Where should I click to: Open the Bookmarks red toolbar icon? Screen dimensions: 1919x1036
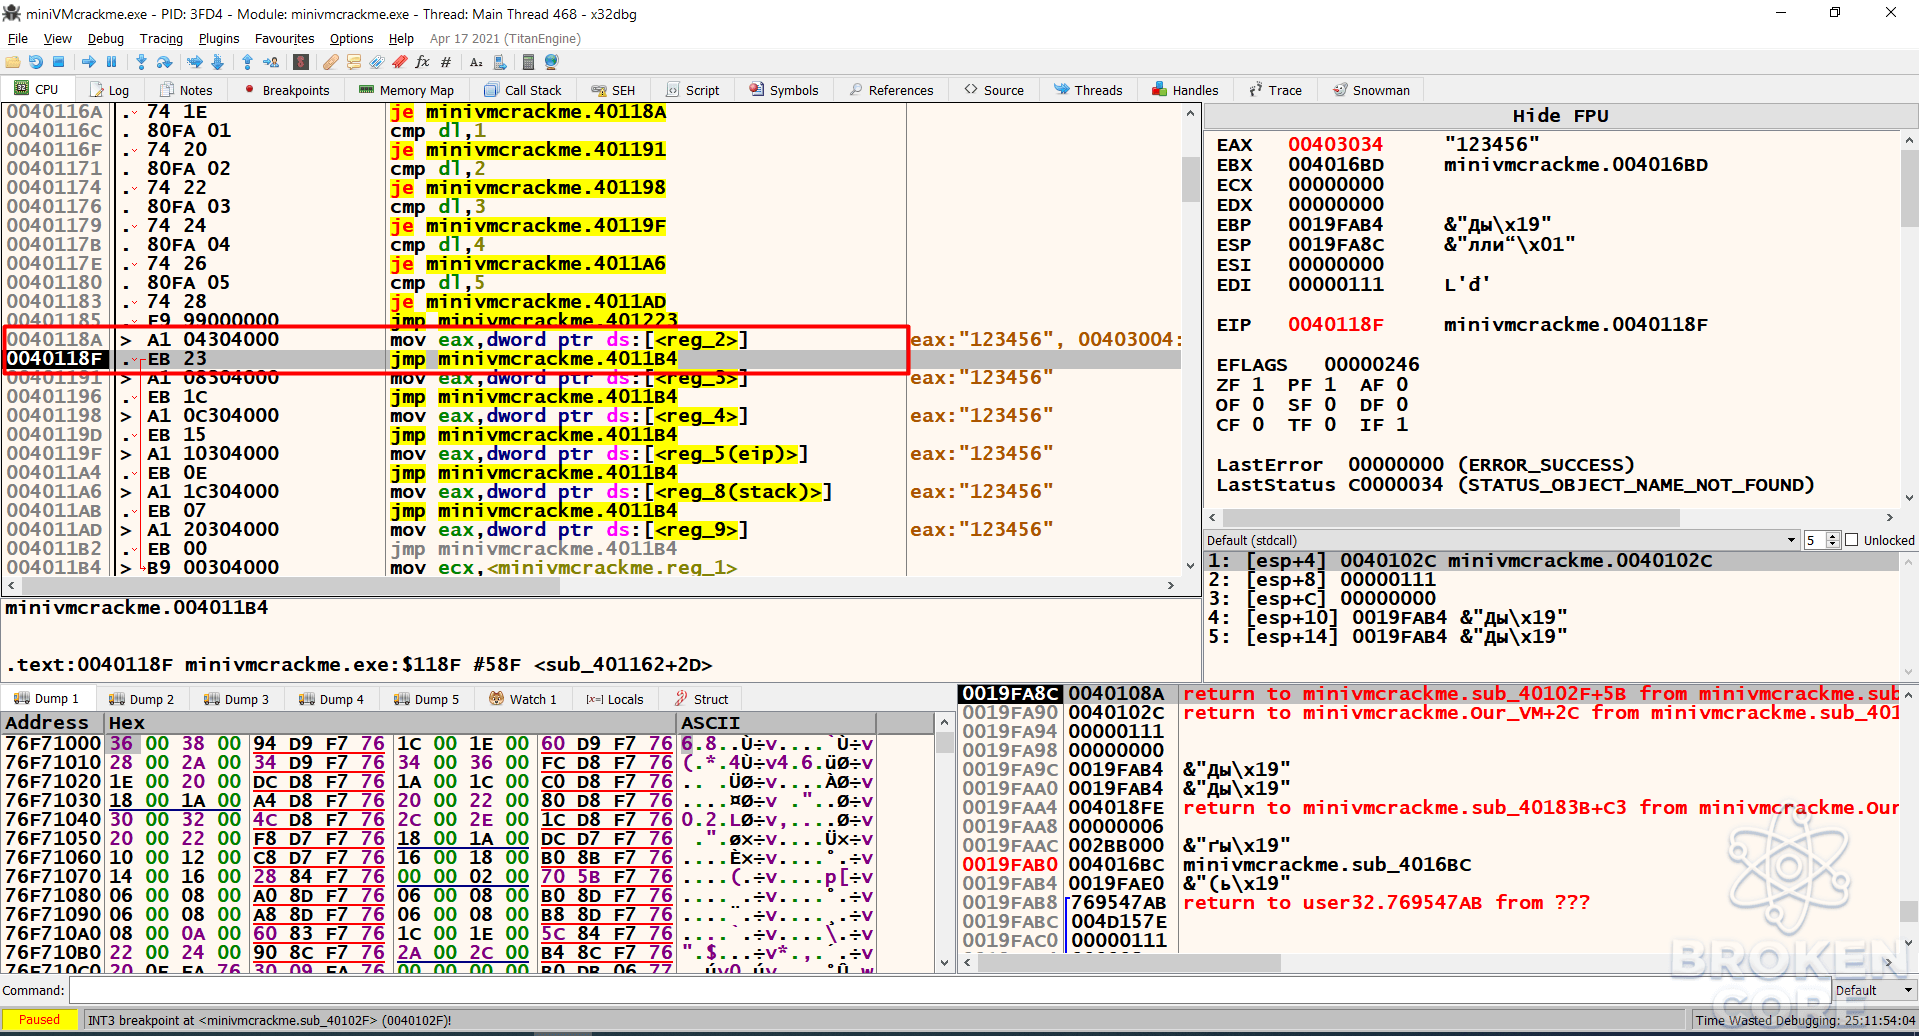[x=400, y=62]
